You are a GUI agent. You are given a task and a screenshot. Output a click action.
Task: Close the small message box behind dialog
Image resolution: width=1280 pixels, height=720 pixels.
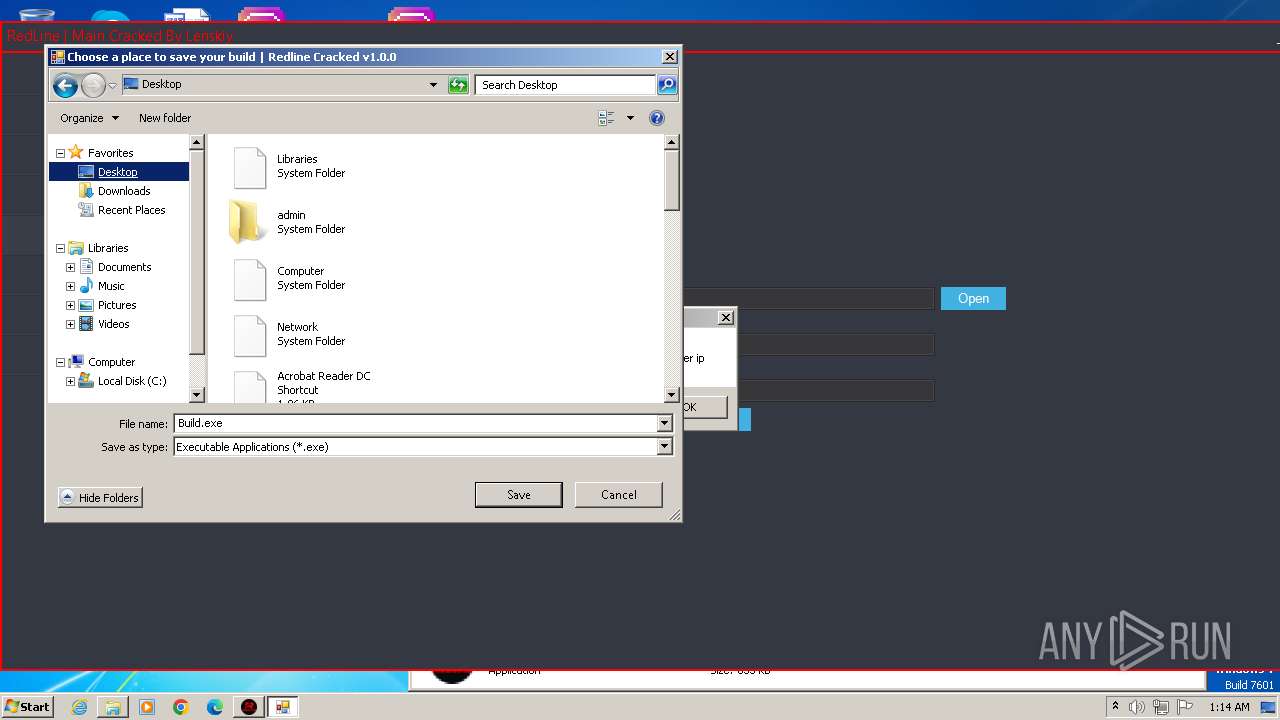click(726, 317)
